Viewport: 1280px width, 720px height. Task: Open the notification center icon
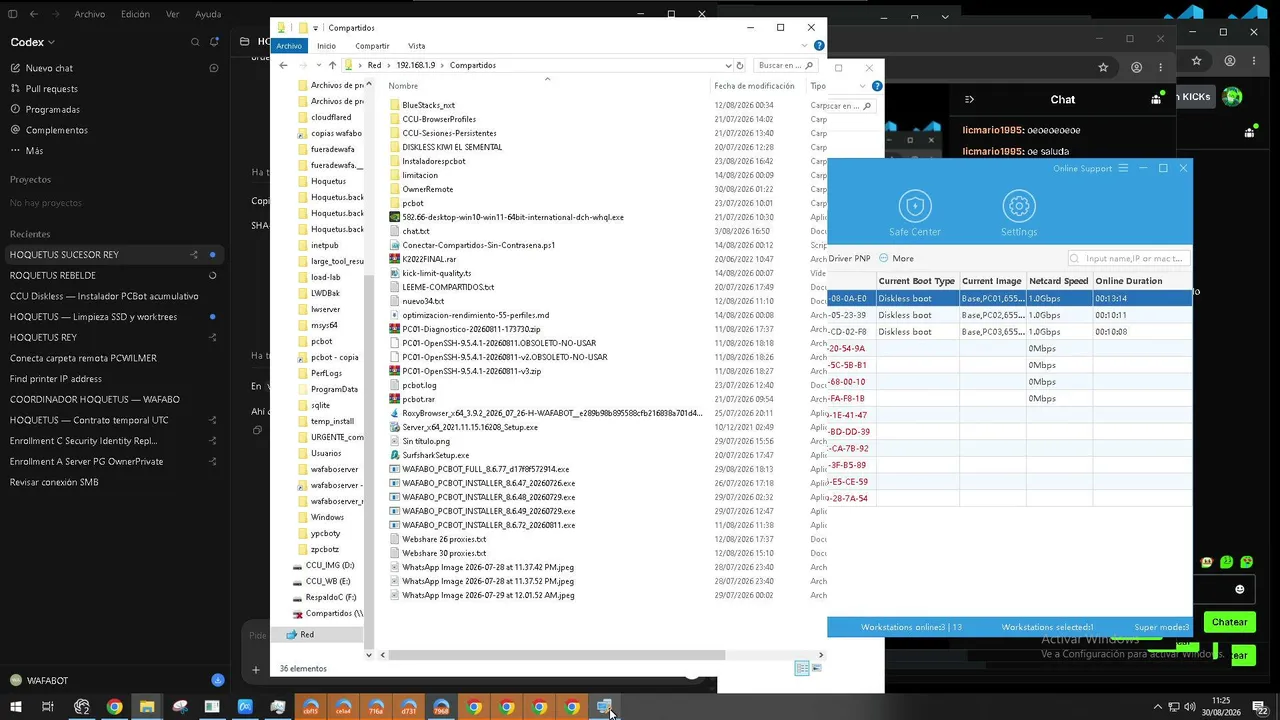click(x=1262, y=707)
